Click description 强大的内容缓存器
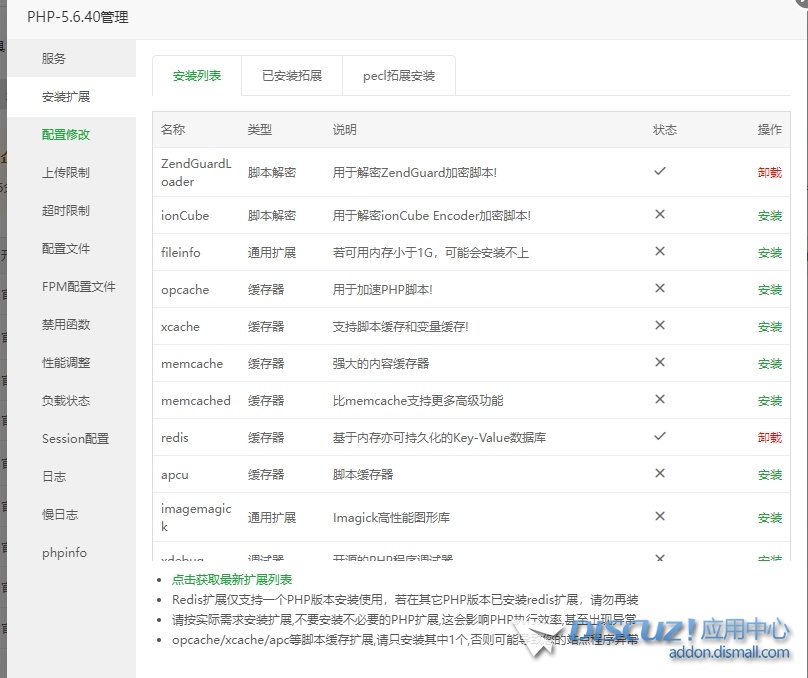 [381, 364]
